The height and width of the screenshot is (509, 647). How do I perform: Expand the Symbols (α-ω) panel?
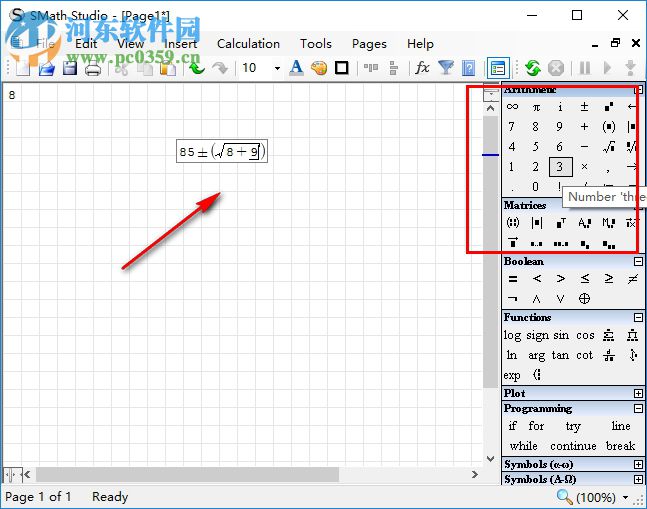pos(638,464)
